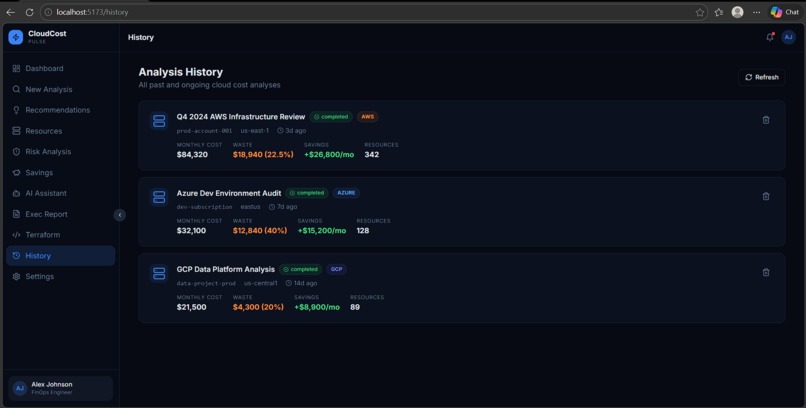Click the CloudCost Pulse logo icon
Image resolution: width=806 pixels, height=408 pixels.
click(x=16, y=37)
